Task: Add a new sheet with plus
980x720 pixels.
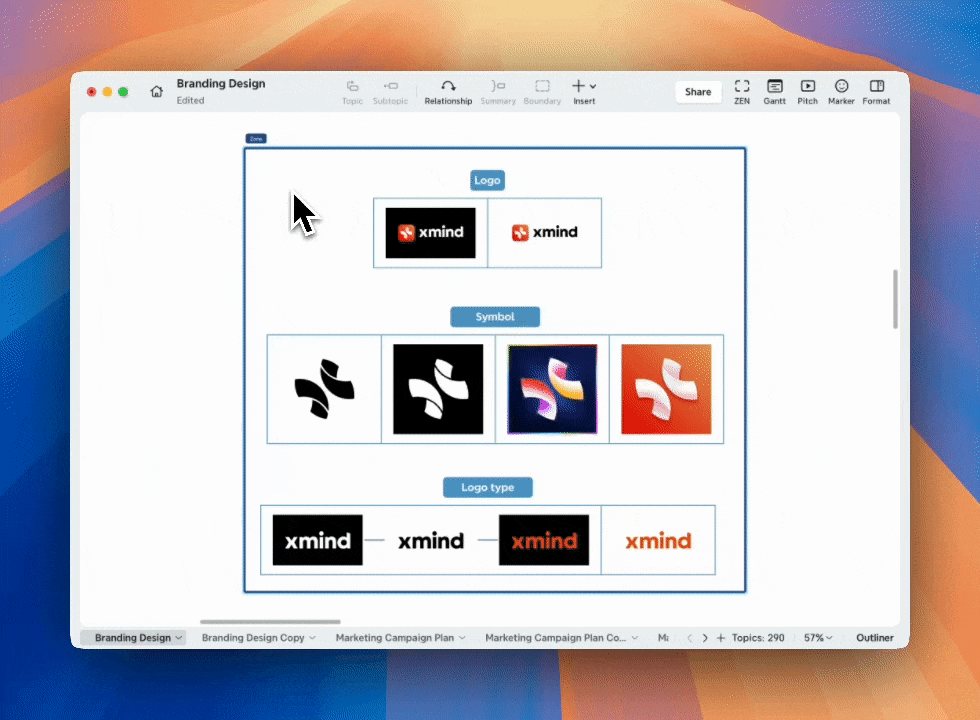Action: (x=721, y=638)
